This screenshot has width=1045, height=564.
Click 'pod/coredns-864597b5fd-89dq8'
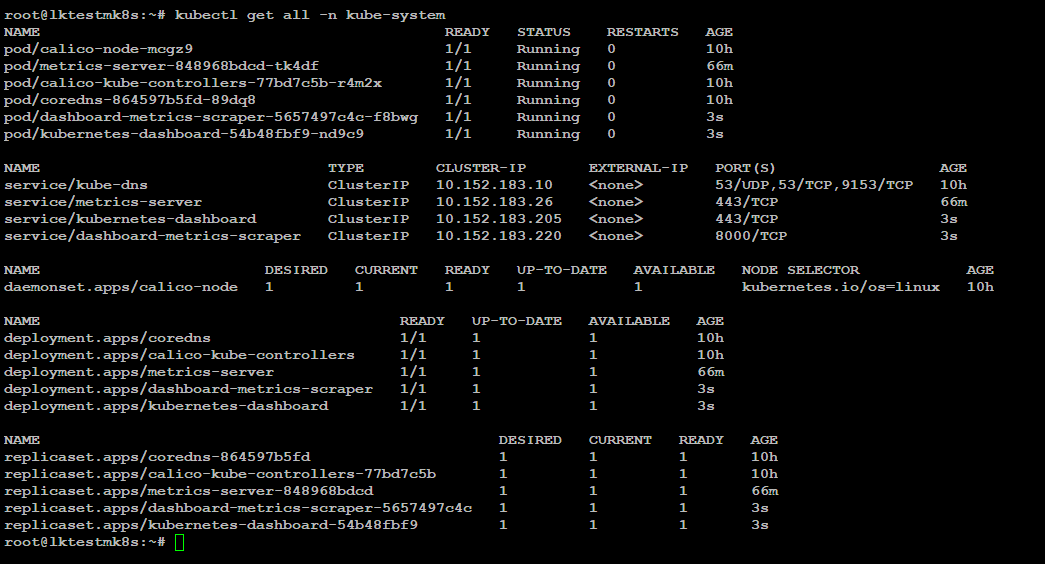130,100
